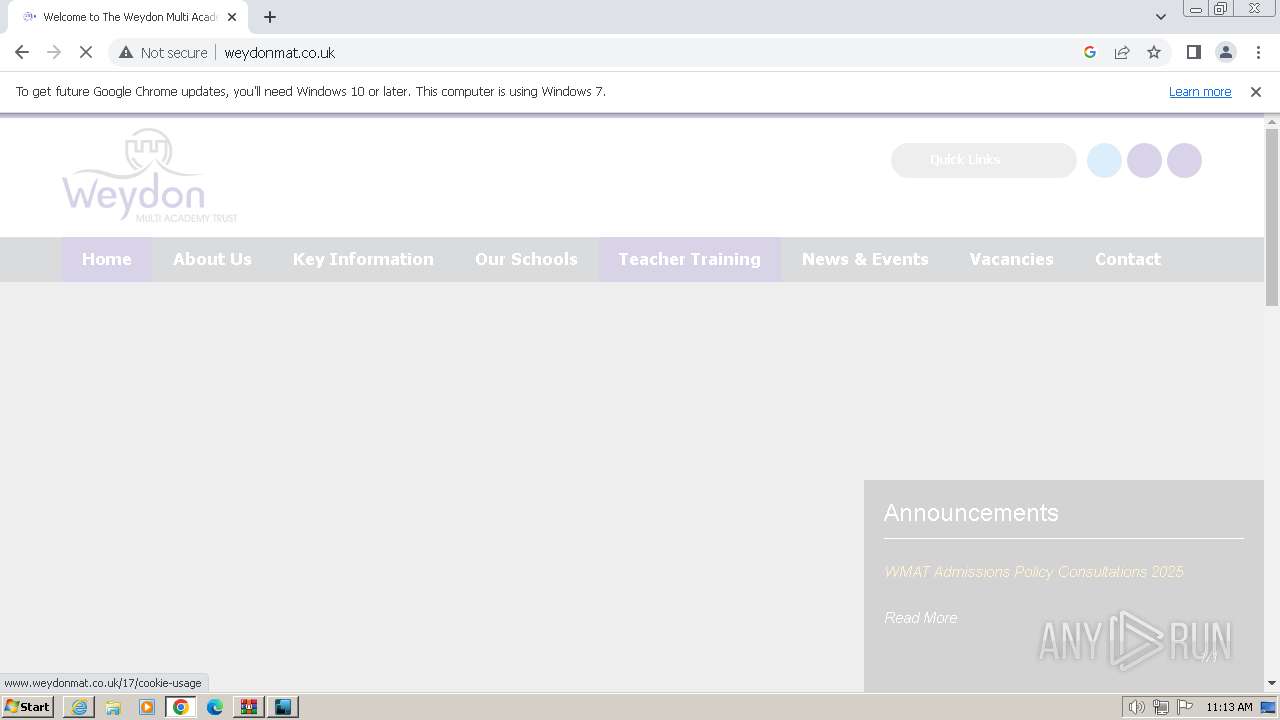Click the Show desktop button
This screenshot has width=1280, height=720.
click(x=1268, y=707)
